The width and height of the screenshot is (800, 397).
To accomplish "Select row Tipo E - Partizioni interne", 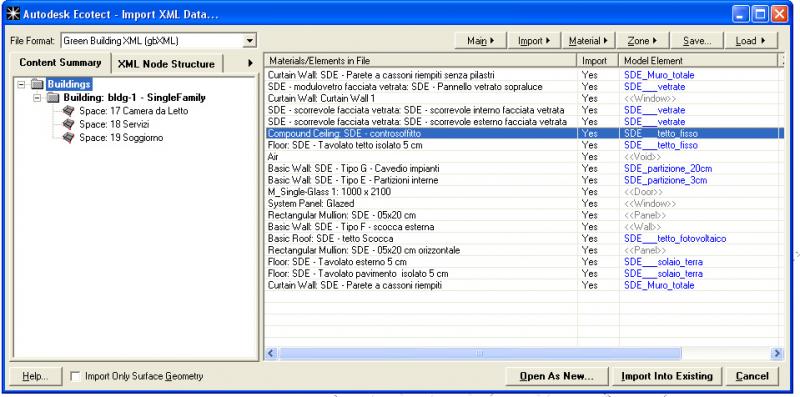I will [524, 180].
